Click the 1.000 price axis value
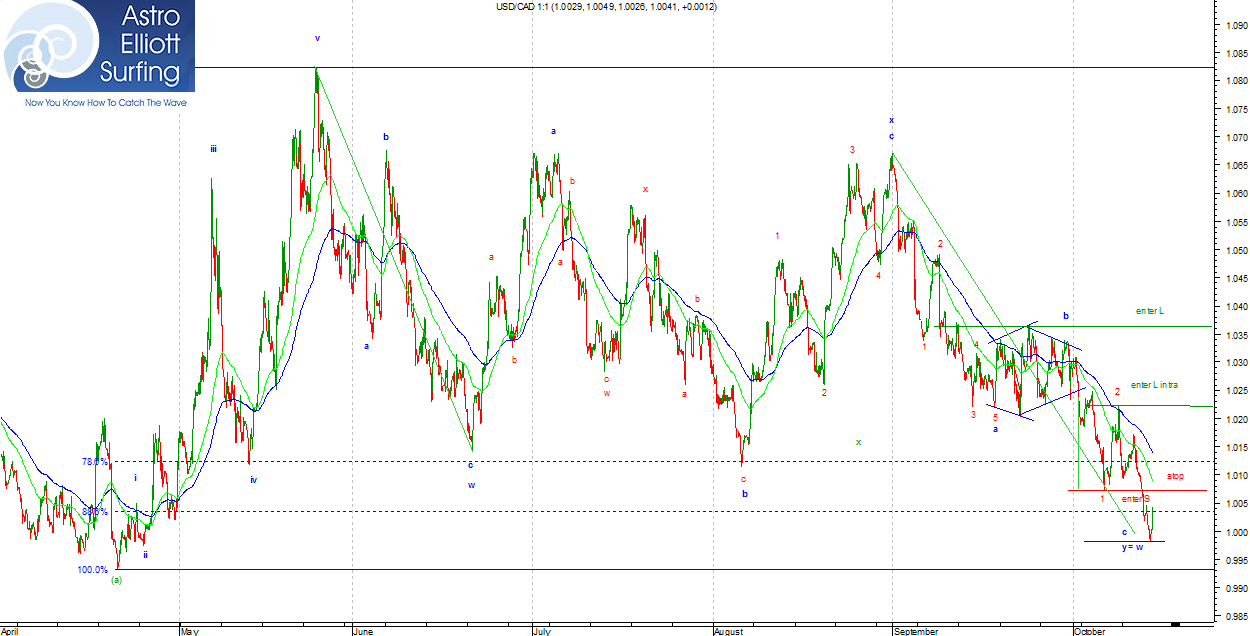Screen dimensions: 1250x636 point(1236,532)
